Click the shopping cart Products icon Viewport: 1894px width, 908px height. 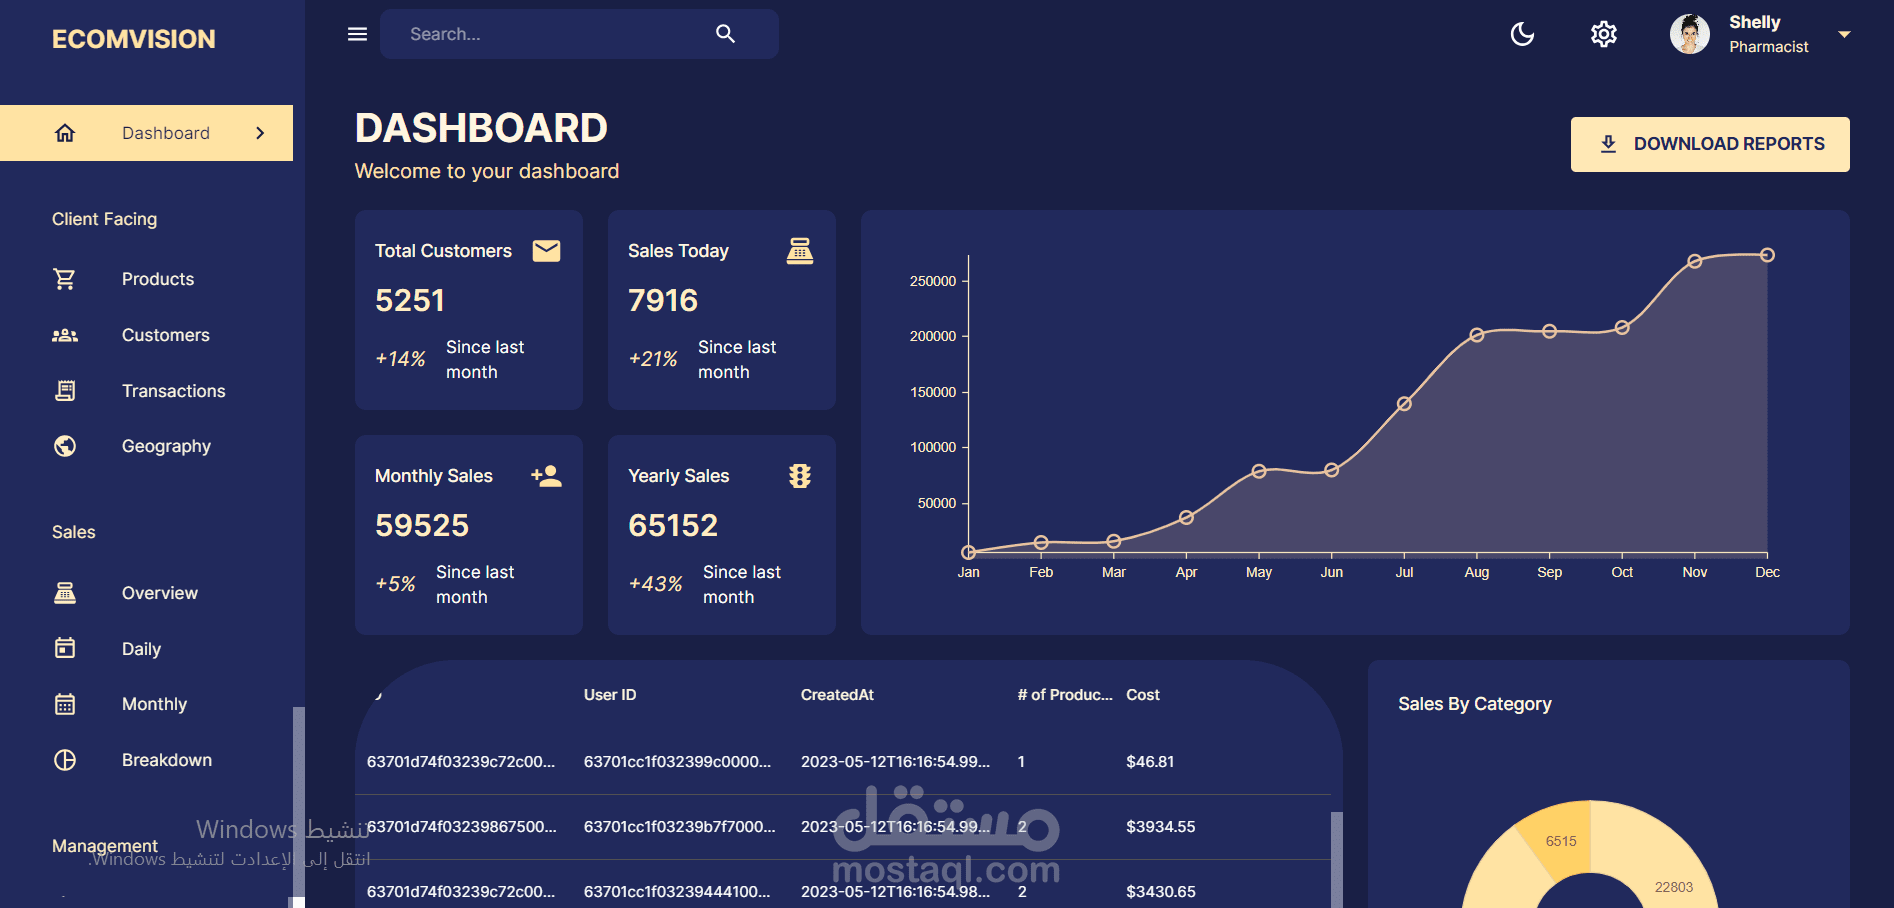pos(65,279)
